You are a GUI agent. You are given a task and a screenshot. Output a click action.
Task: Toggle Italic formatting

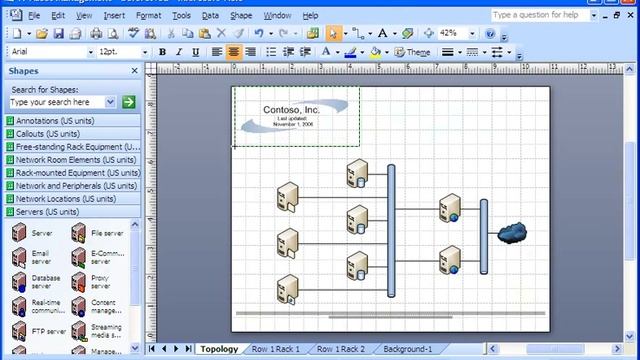179,52
